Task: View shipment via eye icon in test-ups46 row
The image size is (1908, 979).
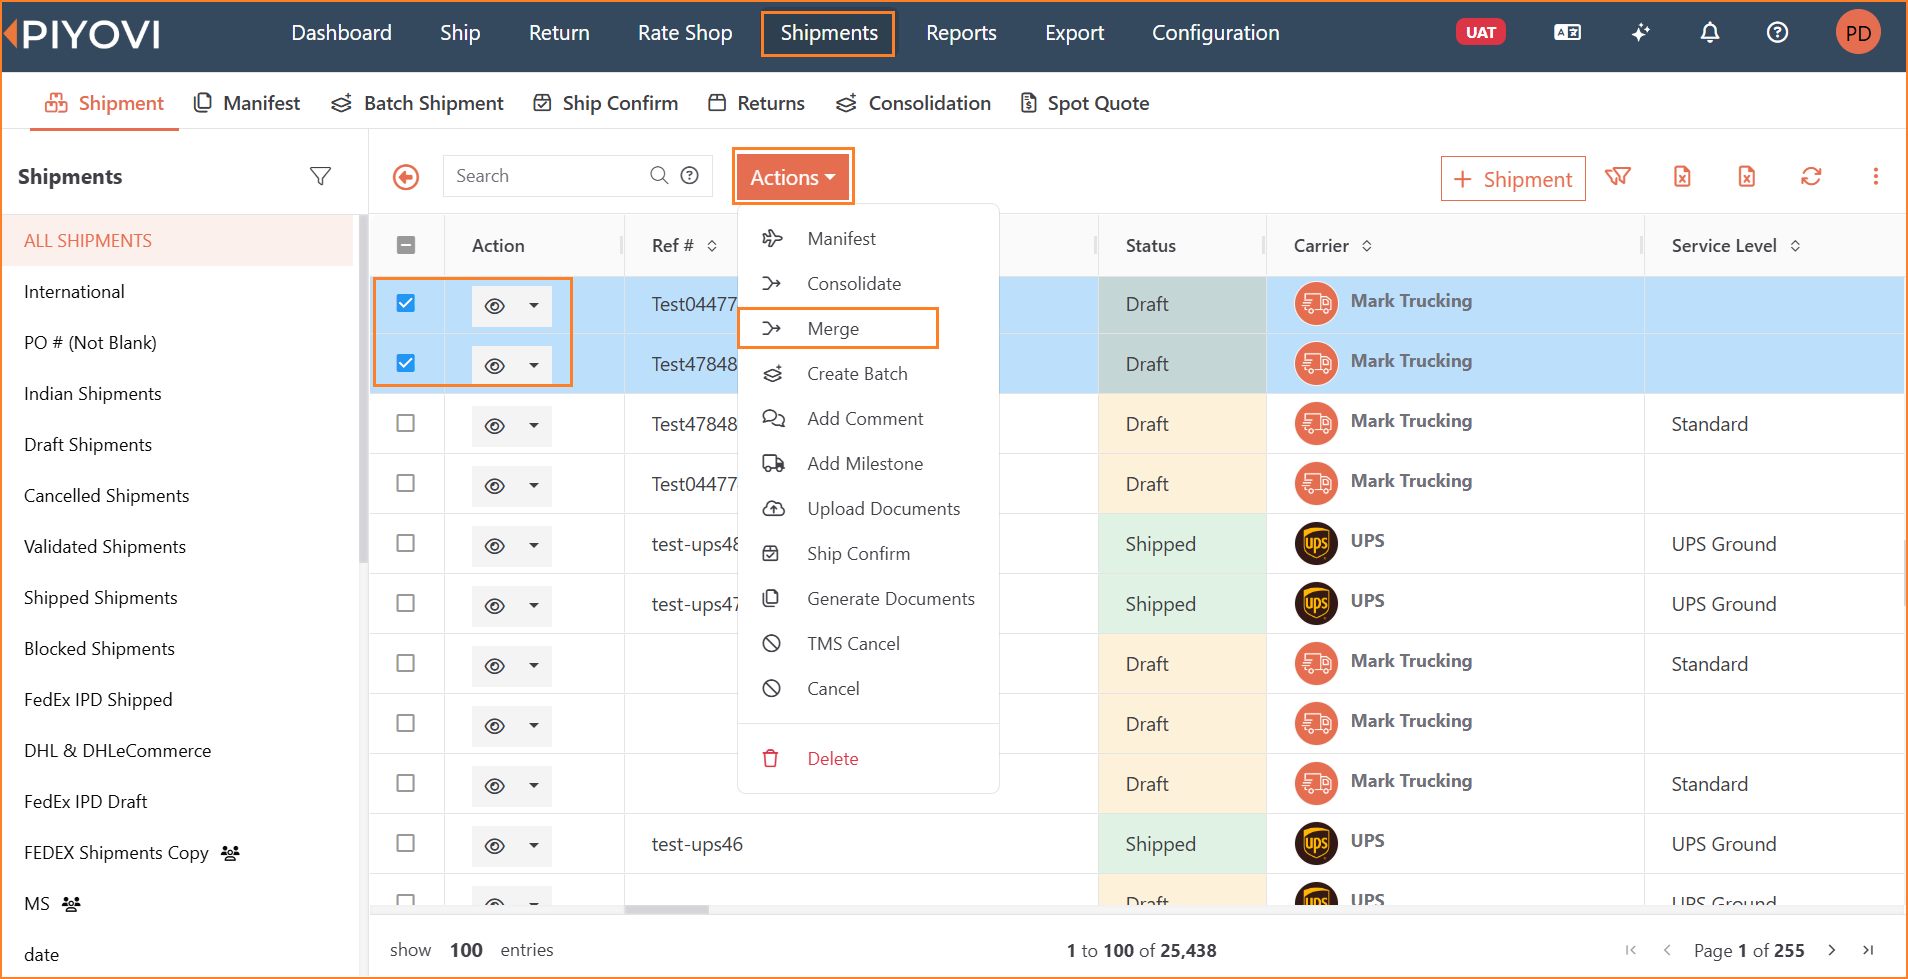Action: point(494,846)
